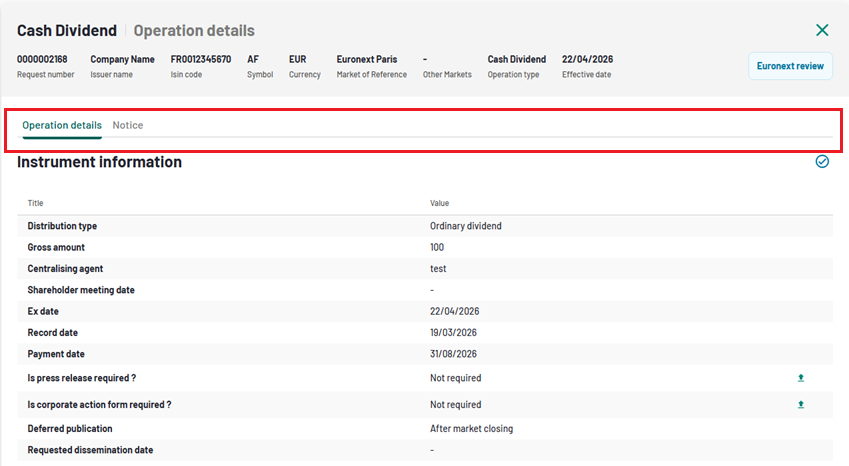Click the Ex date value 22/04/2026
849x466 pixels.
coord(453,311)
